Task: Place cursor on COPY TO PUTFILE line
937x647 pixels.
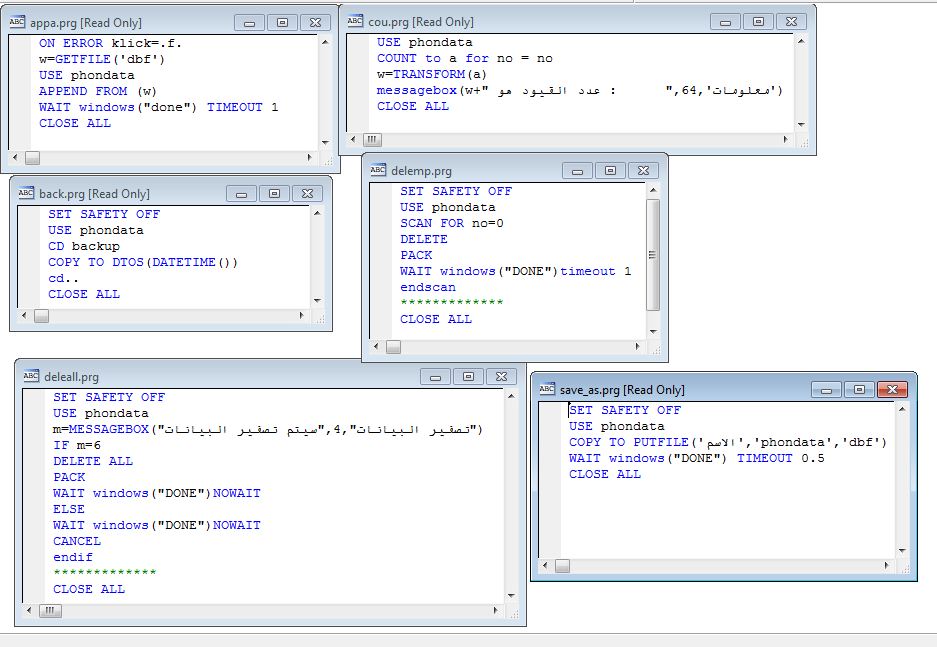Action: [x=728, y=442]
